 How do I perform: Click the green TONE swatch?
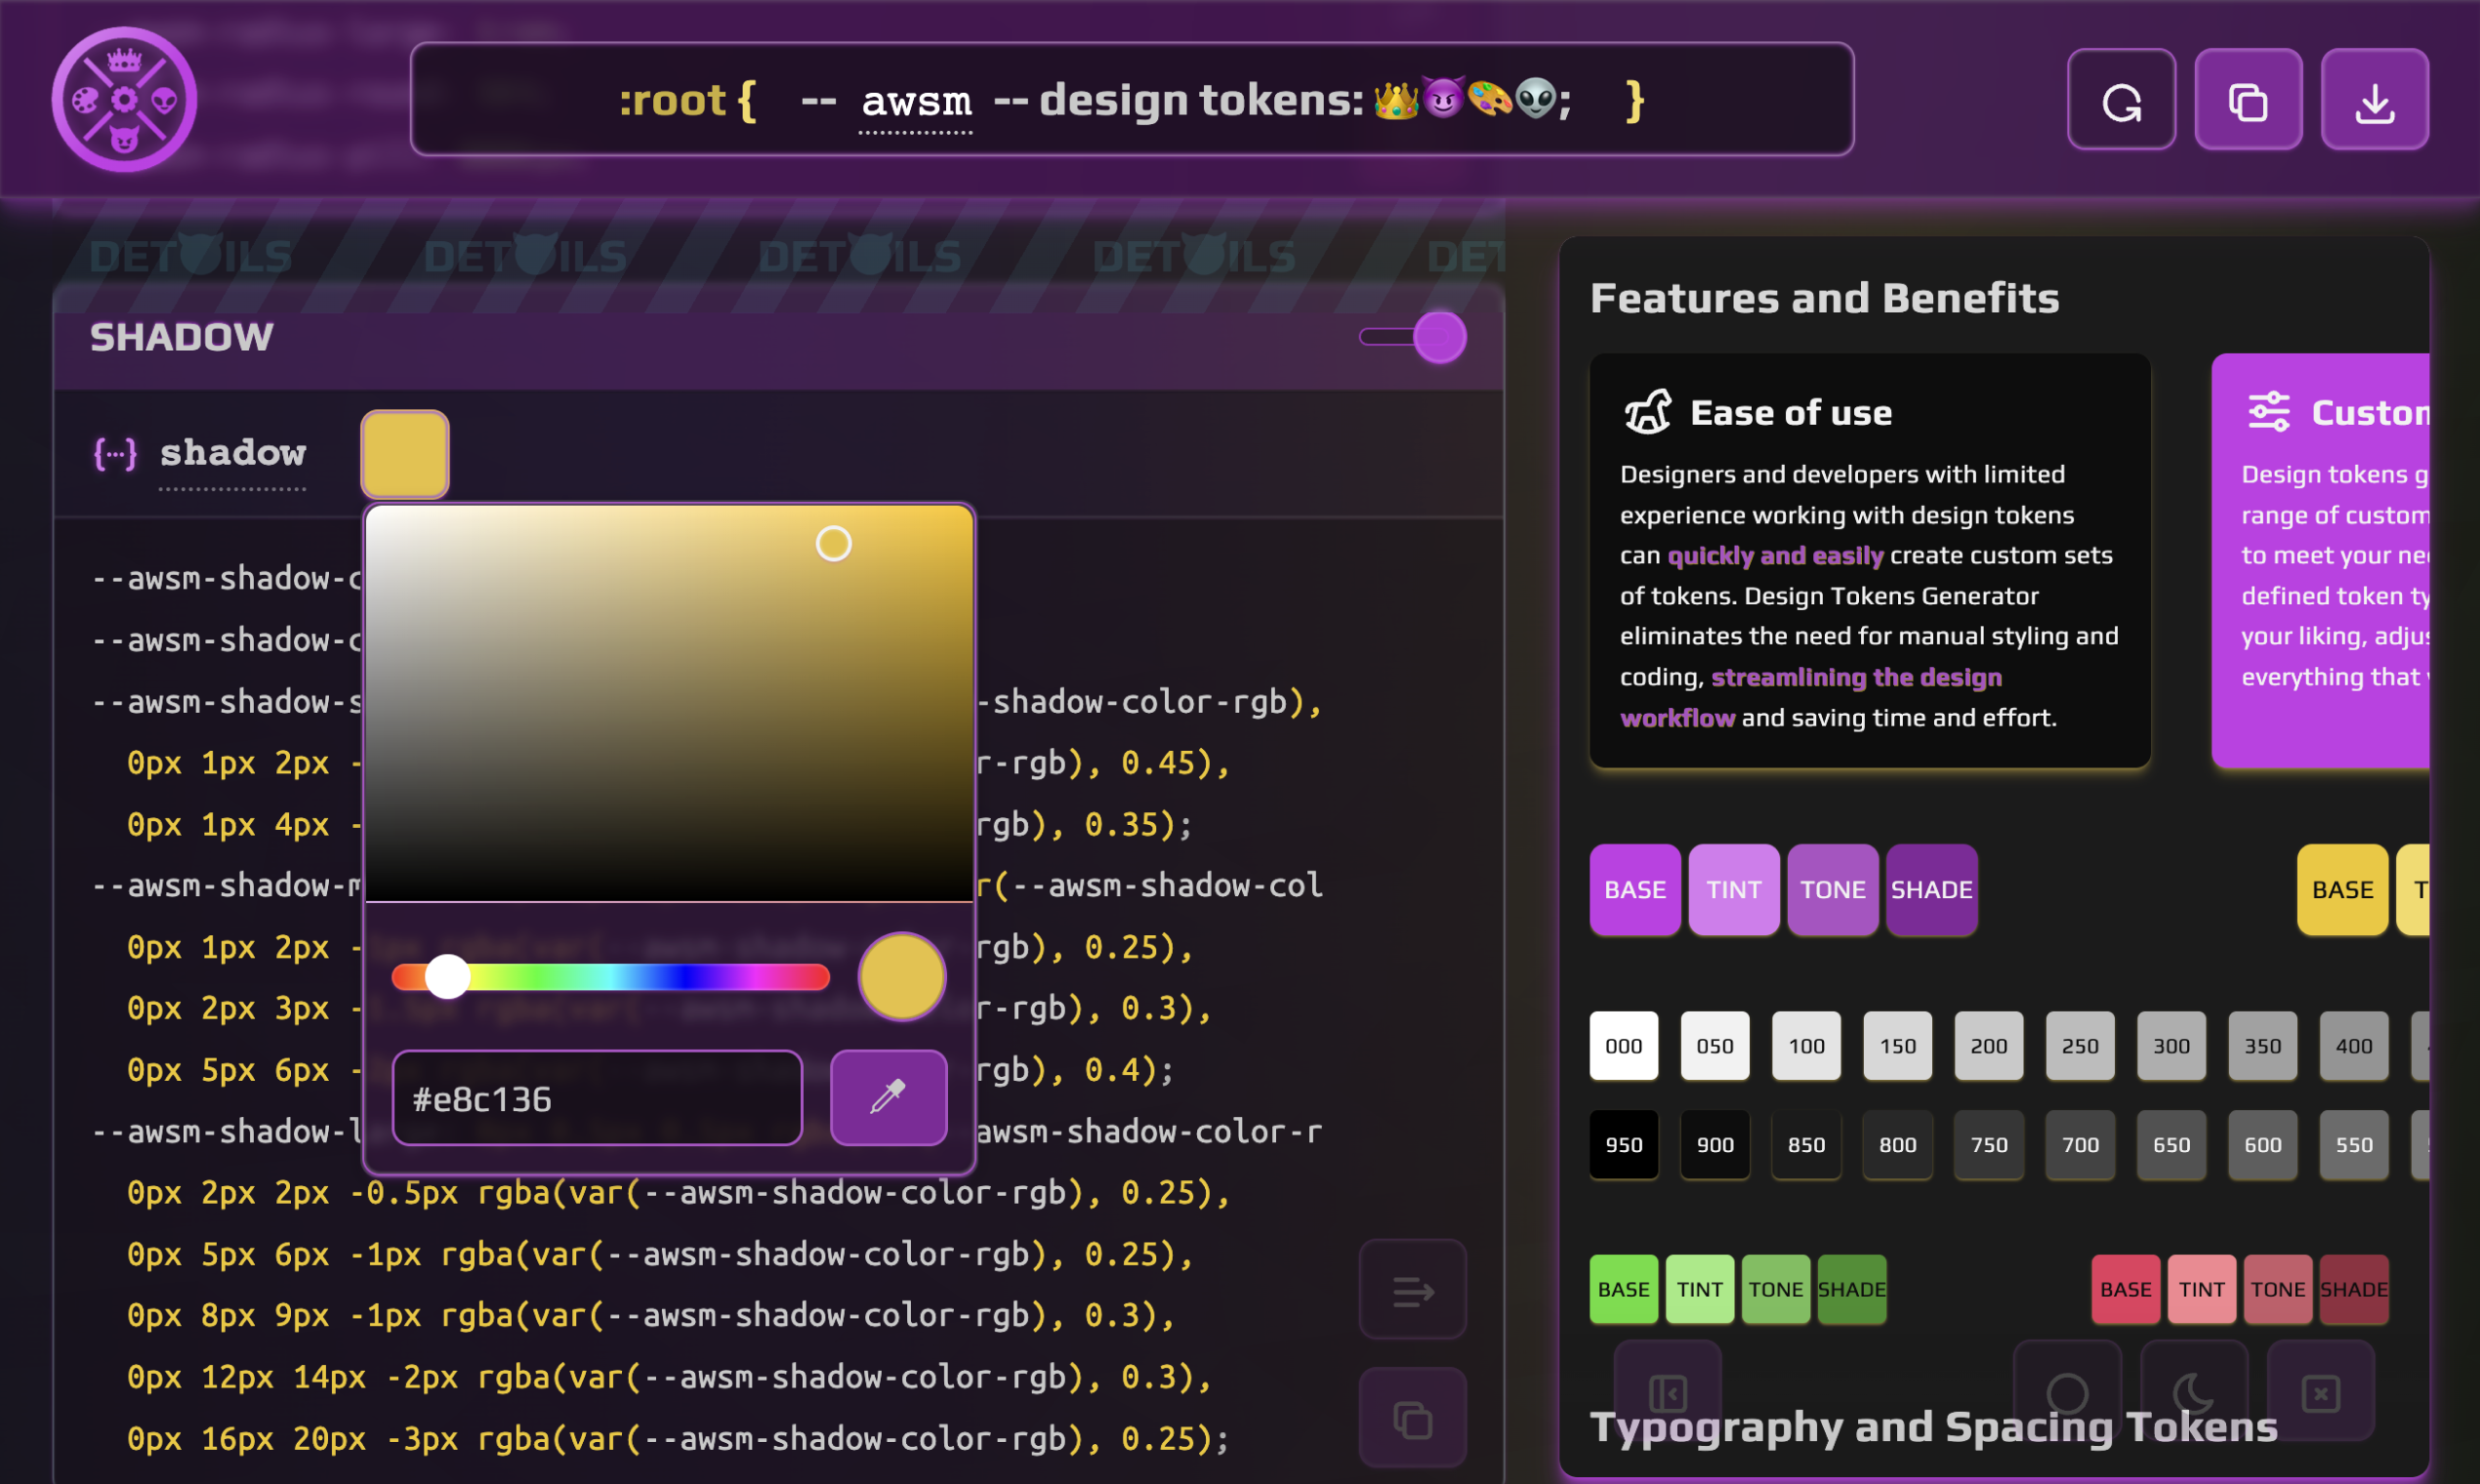[1775, 1289]
